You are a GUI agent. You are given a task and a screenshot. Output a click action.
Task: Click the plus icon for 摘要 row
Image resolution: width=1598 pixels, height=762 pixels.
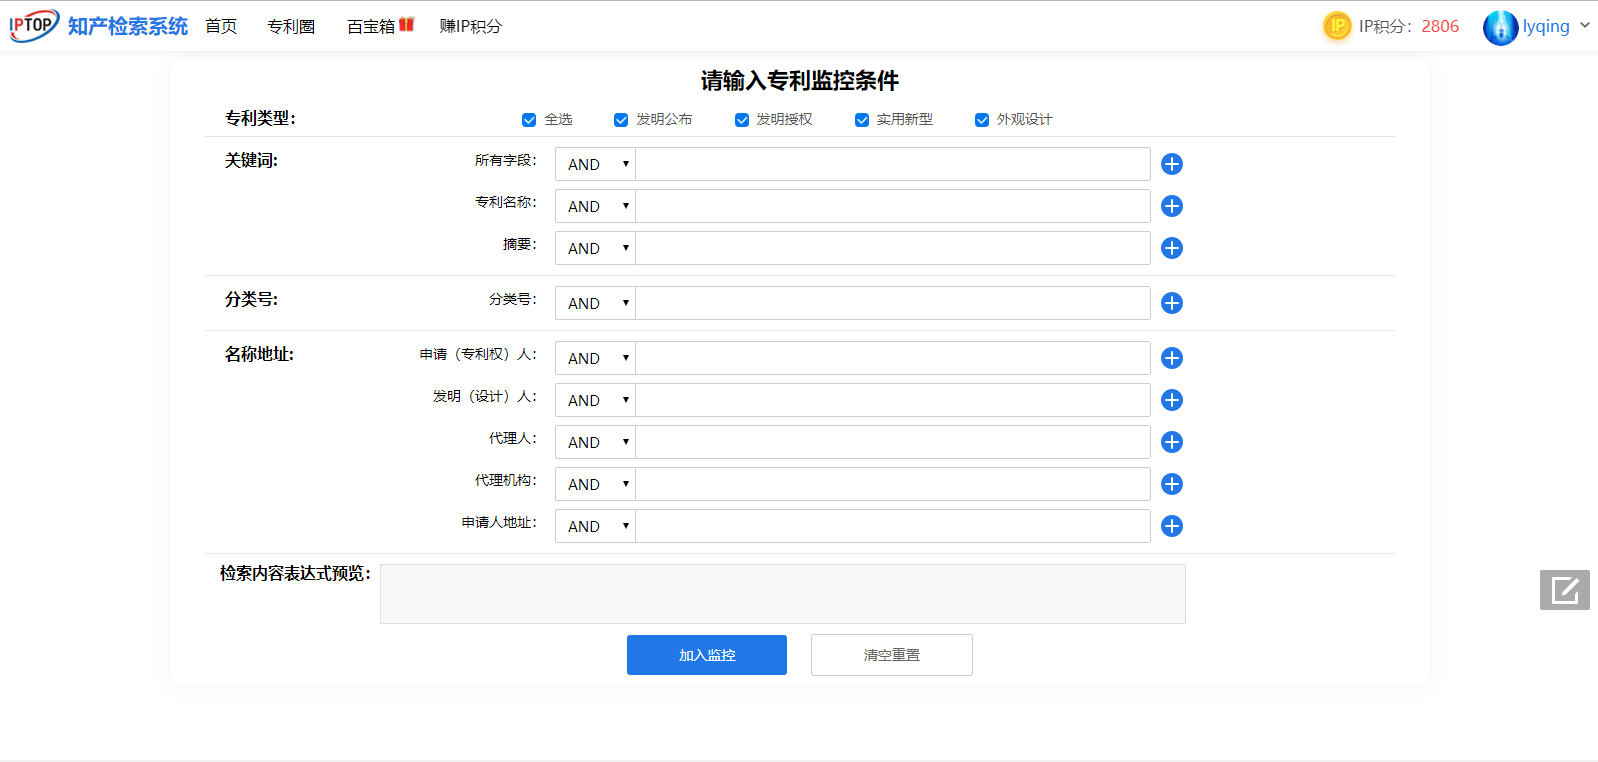[1172, 248]
